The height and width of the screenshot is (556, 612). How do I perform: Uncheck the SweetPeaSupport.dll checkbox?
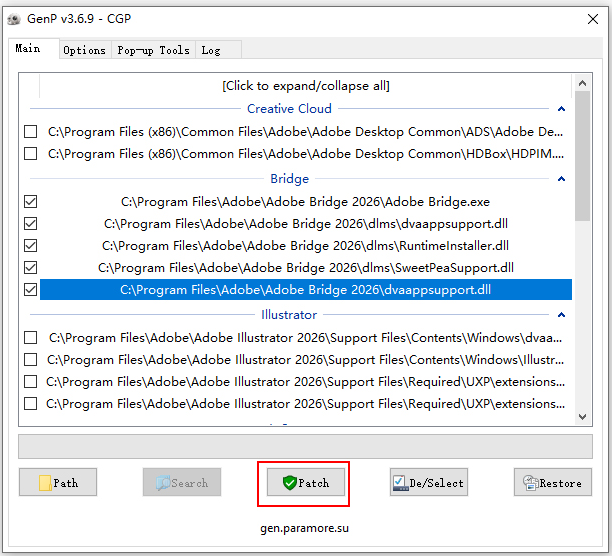30,268
